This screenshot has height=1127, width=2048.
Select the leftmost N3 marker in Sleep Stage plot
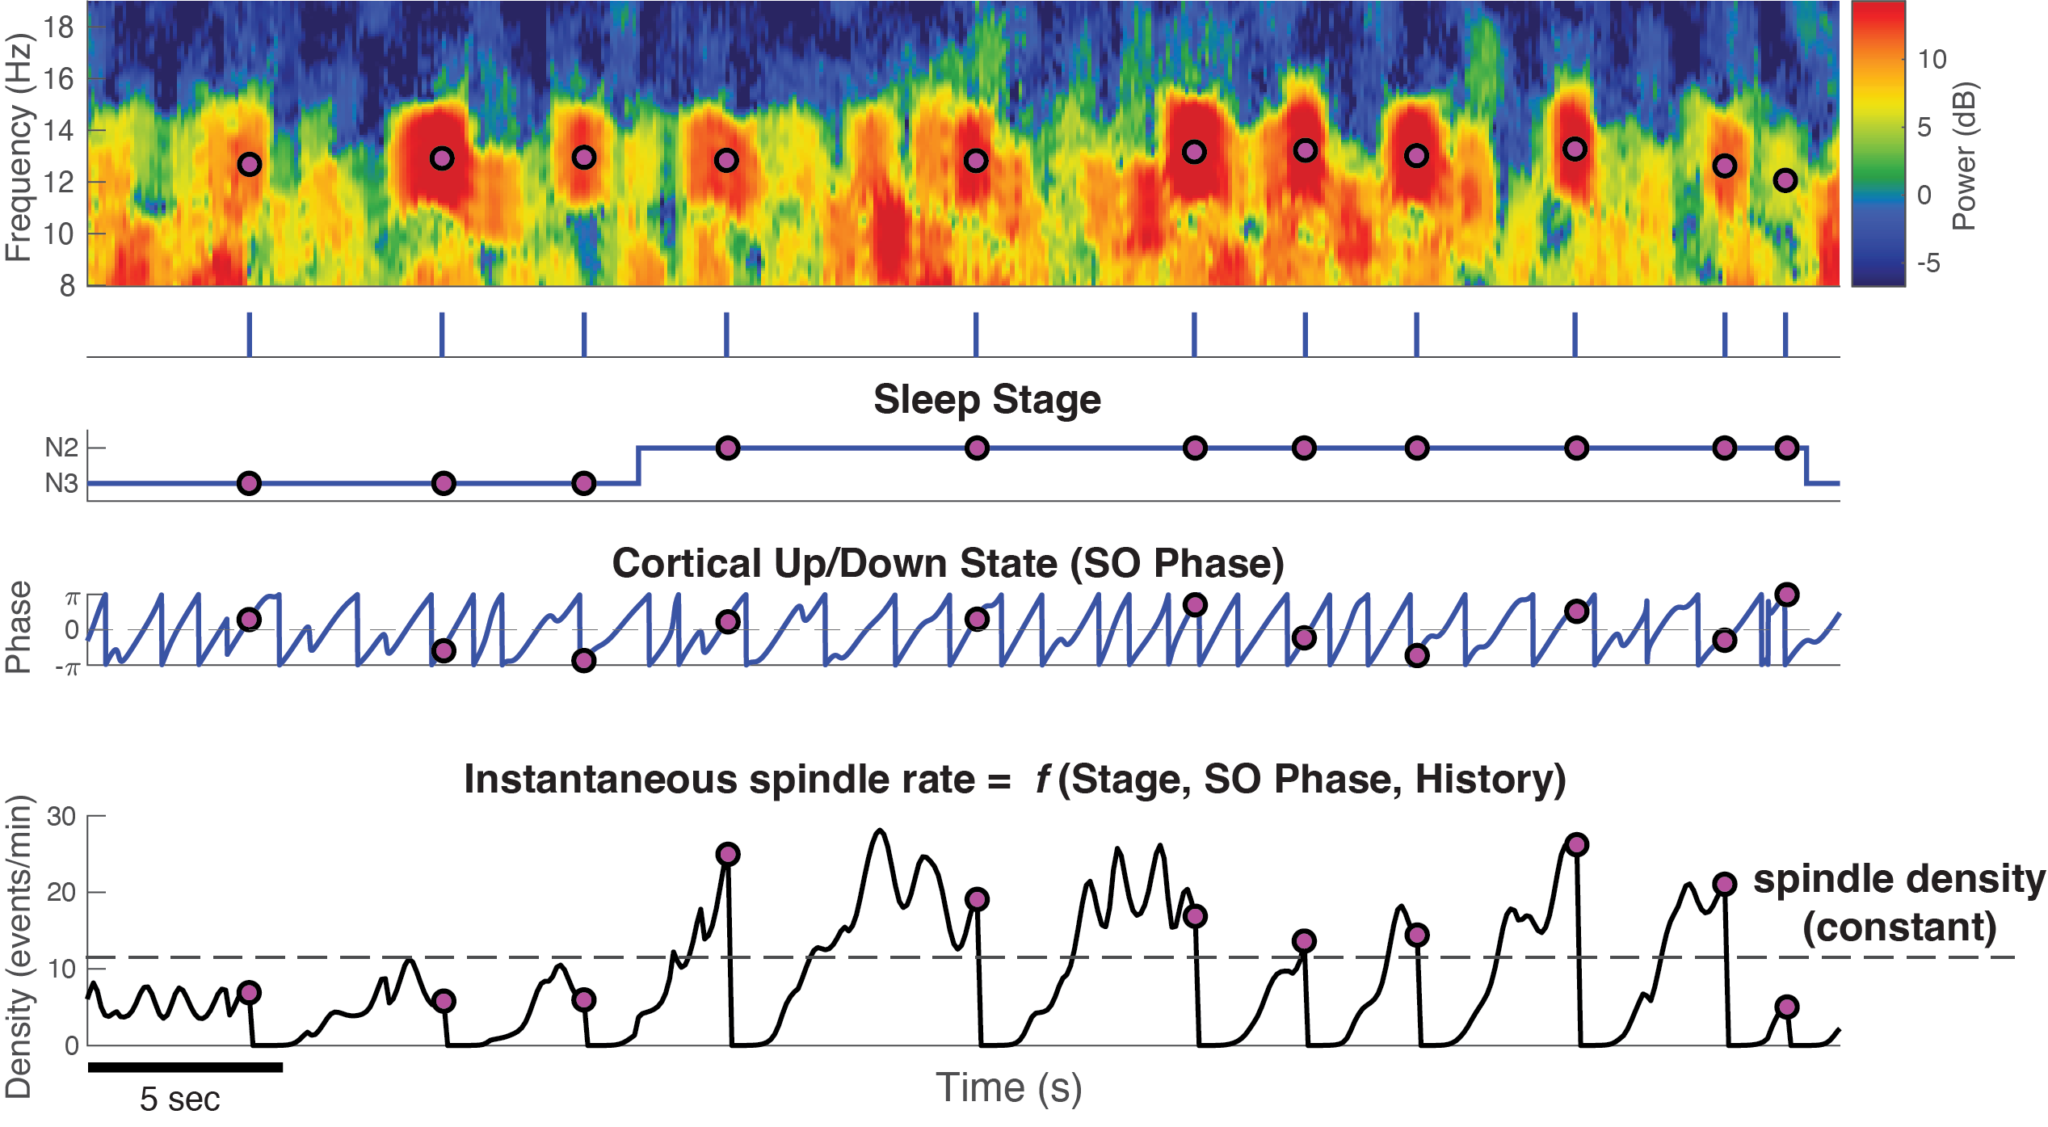(x=249, y=484)
